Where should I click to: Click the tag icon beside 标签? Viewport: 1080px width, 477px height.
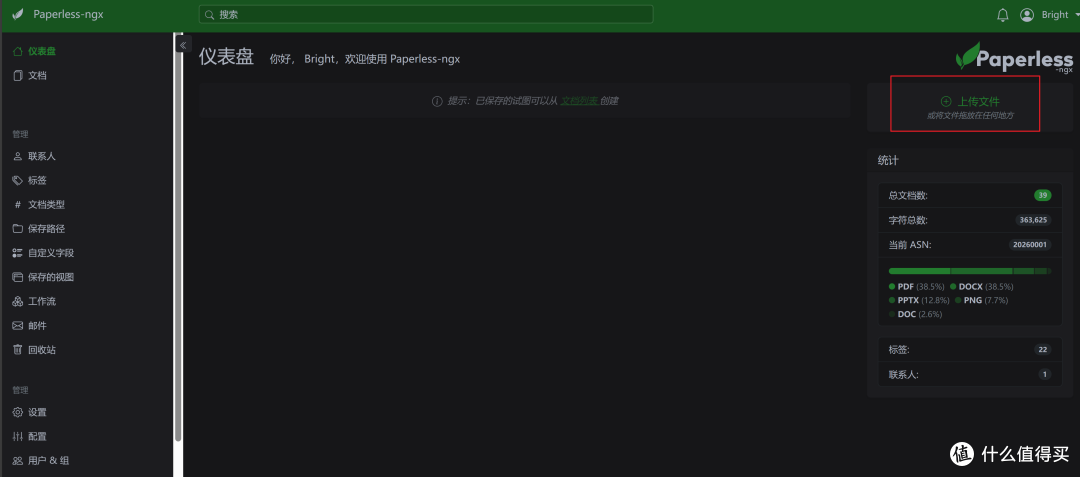coord(18,180)
